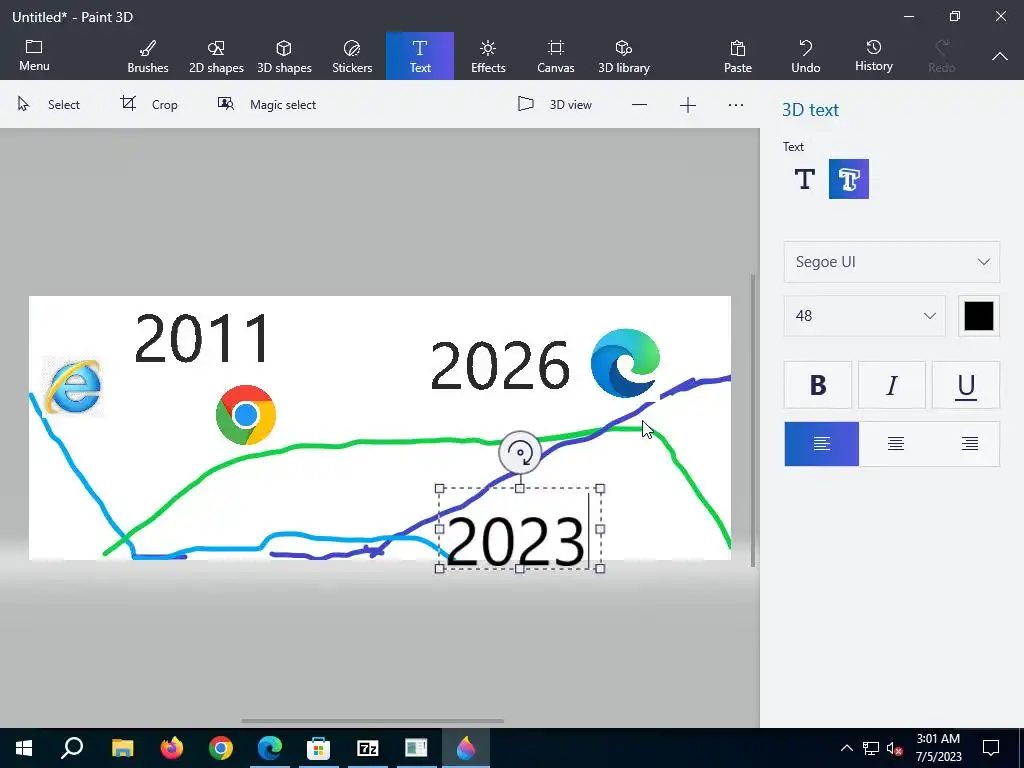Open the black text color swatch
This screenshot has height=768, width=1024.
[x=979, y=316]
